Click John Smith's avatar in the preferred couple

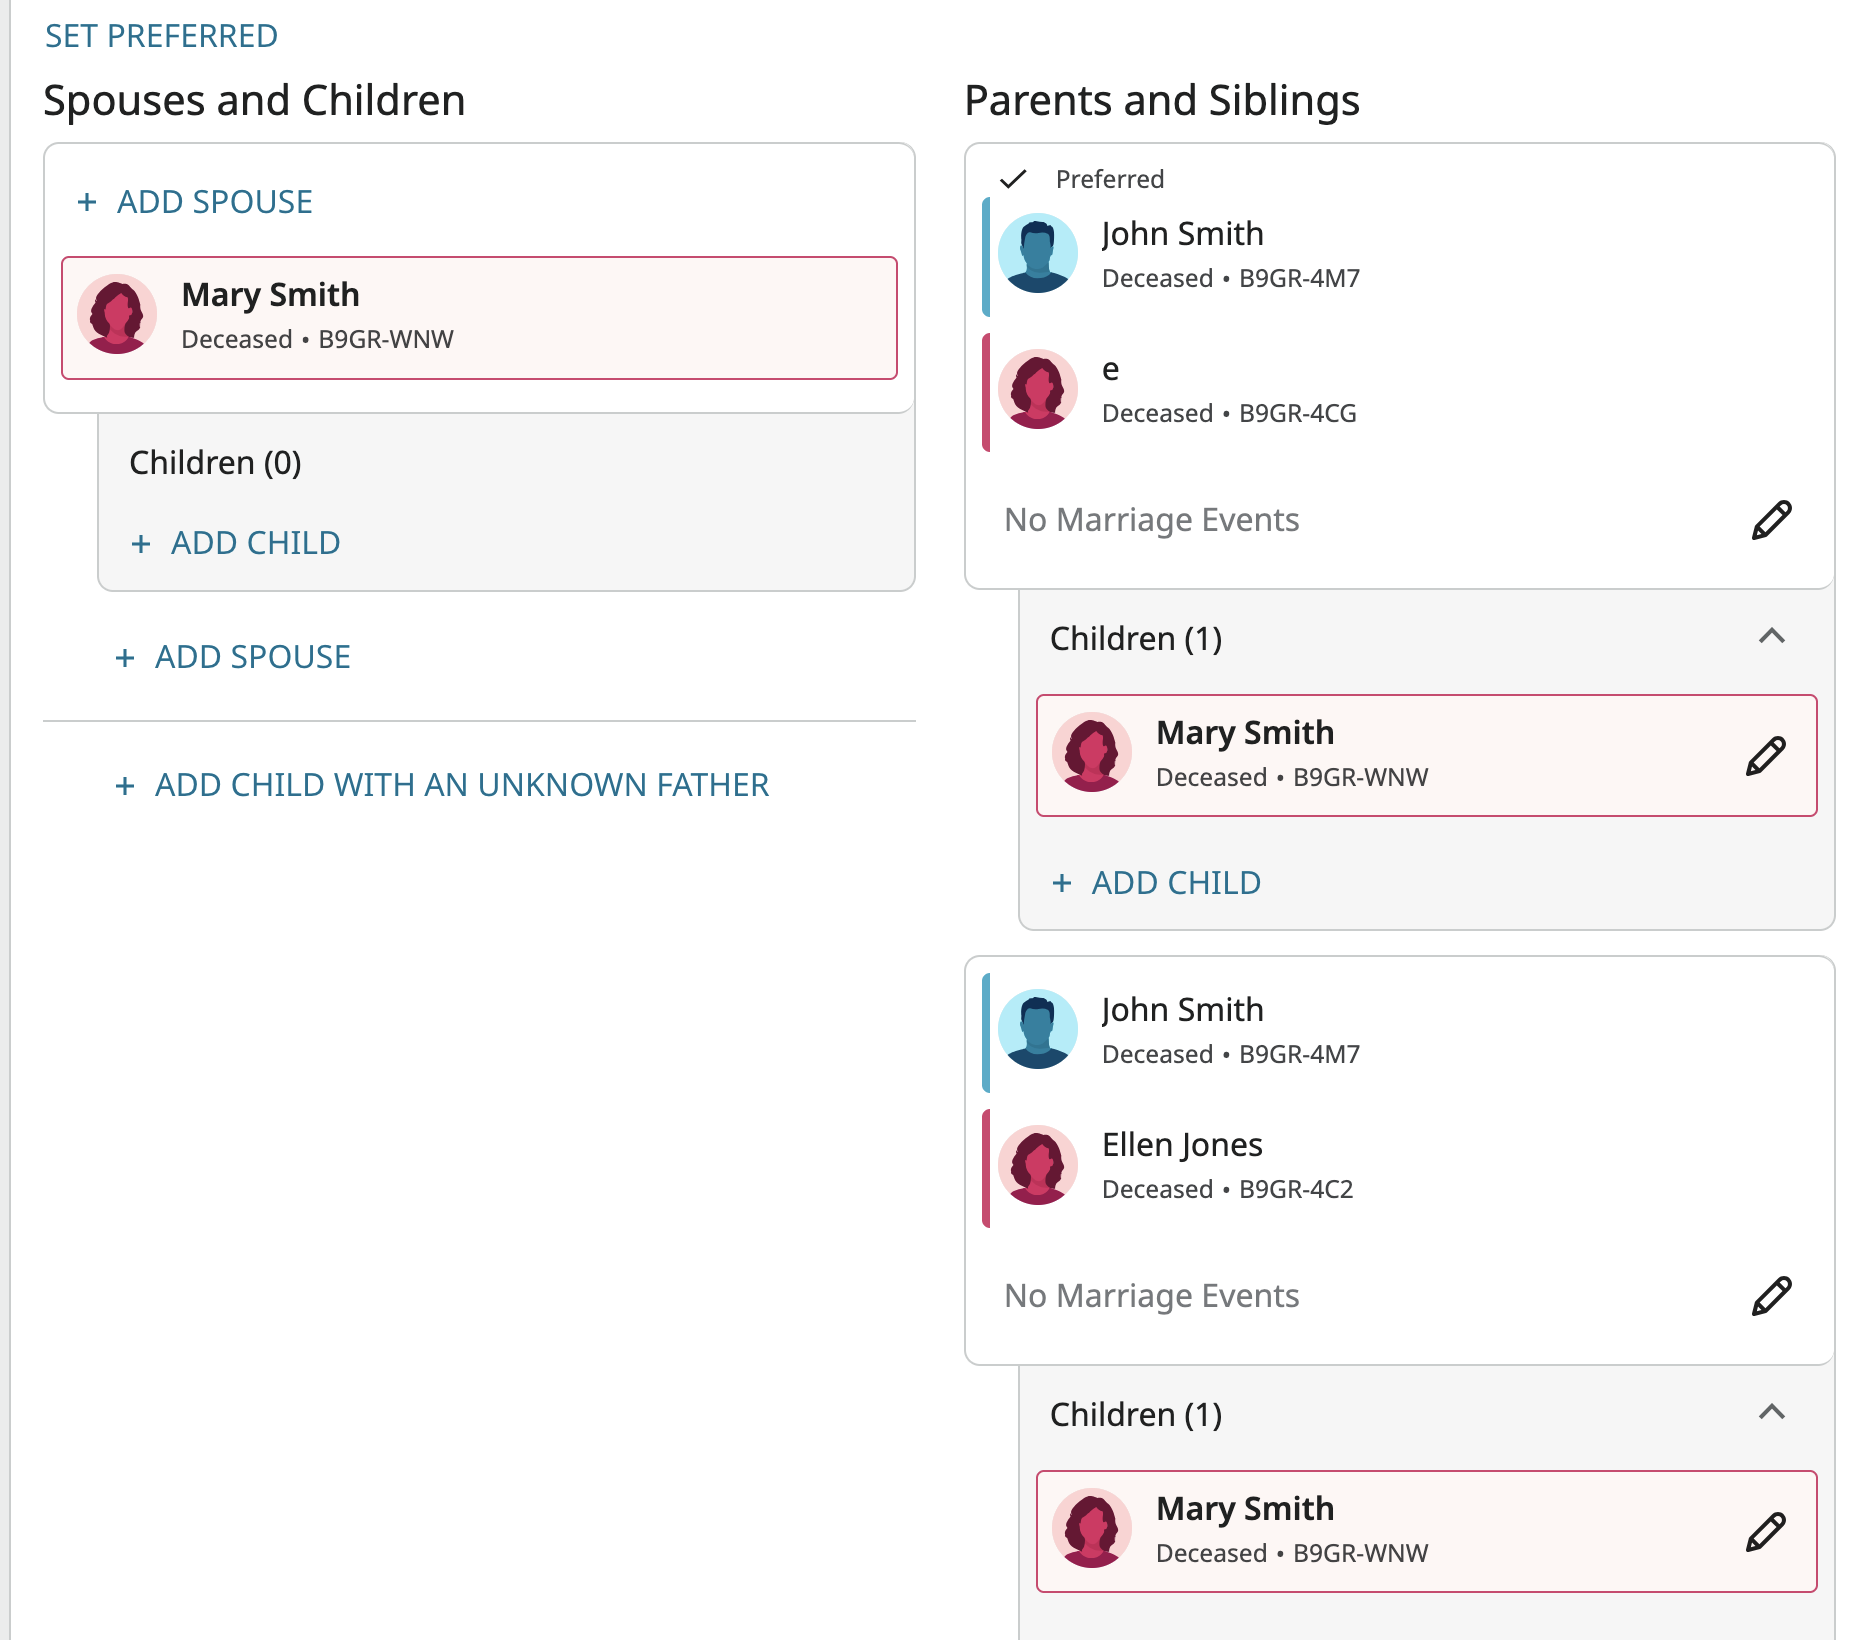click(x=1038, y=253)
